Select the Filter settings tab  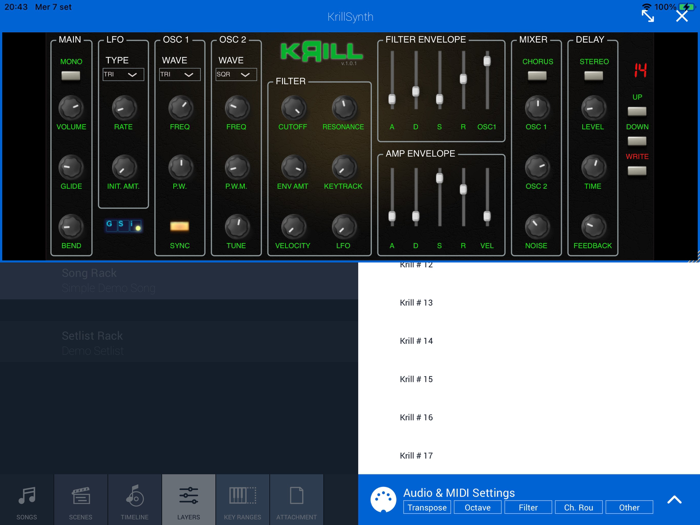pos(528,508)
